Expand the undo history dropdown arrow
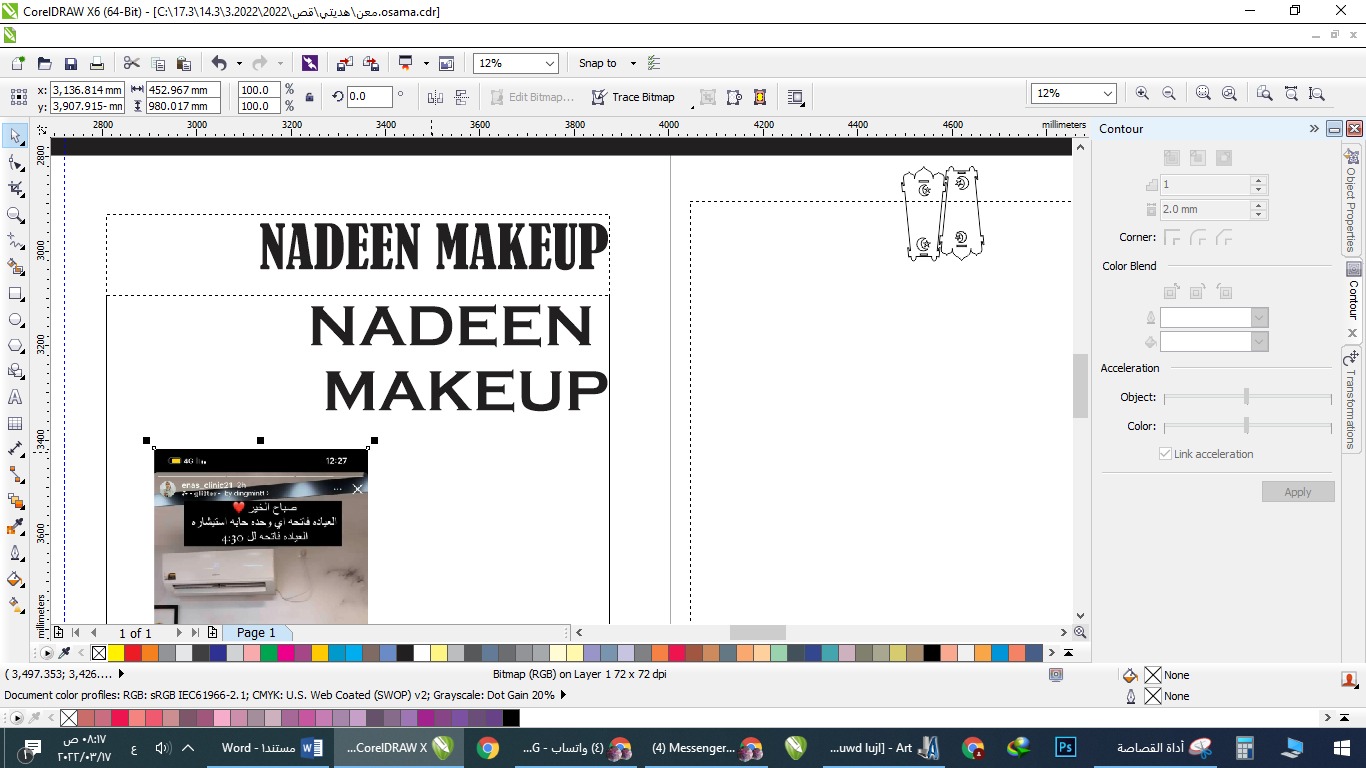The width and height of the screenshot is (1366, 768). 239,63
